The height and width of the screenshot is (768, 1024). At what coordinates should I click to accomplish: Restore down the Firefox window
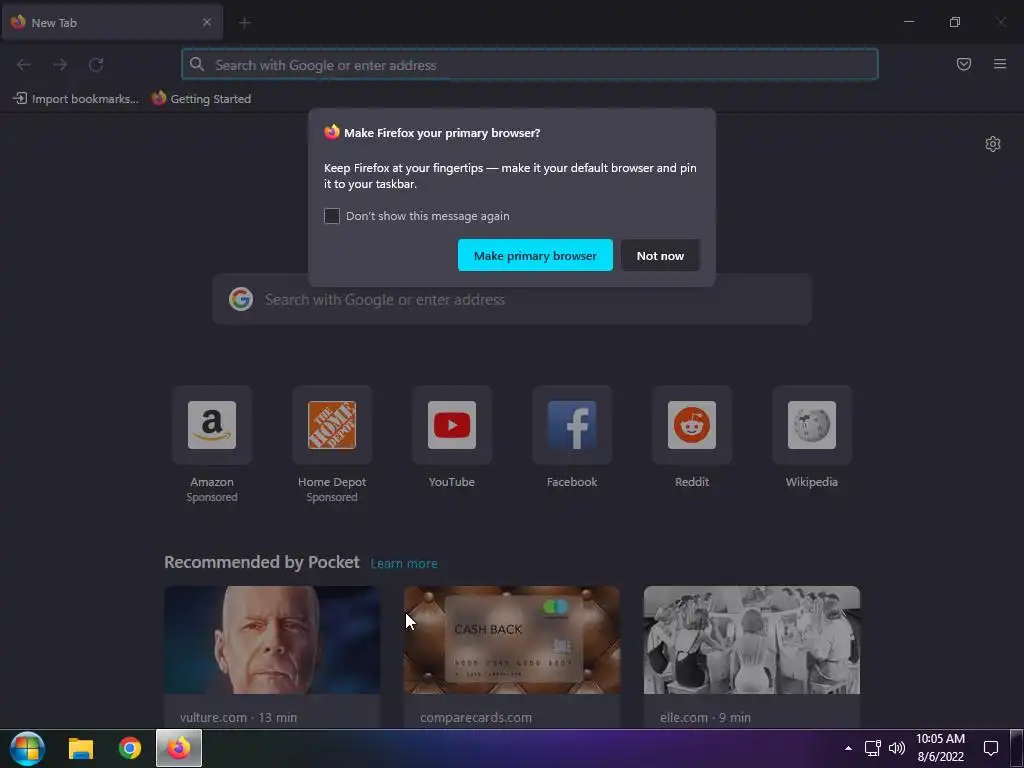pyautogui.click(x=955, y=22)
